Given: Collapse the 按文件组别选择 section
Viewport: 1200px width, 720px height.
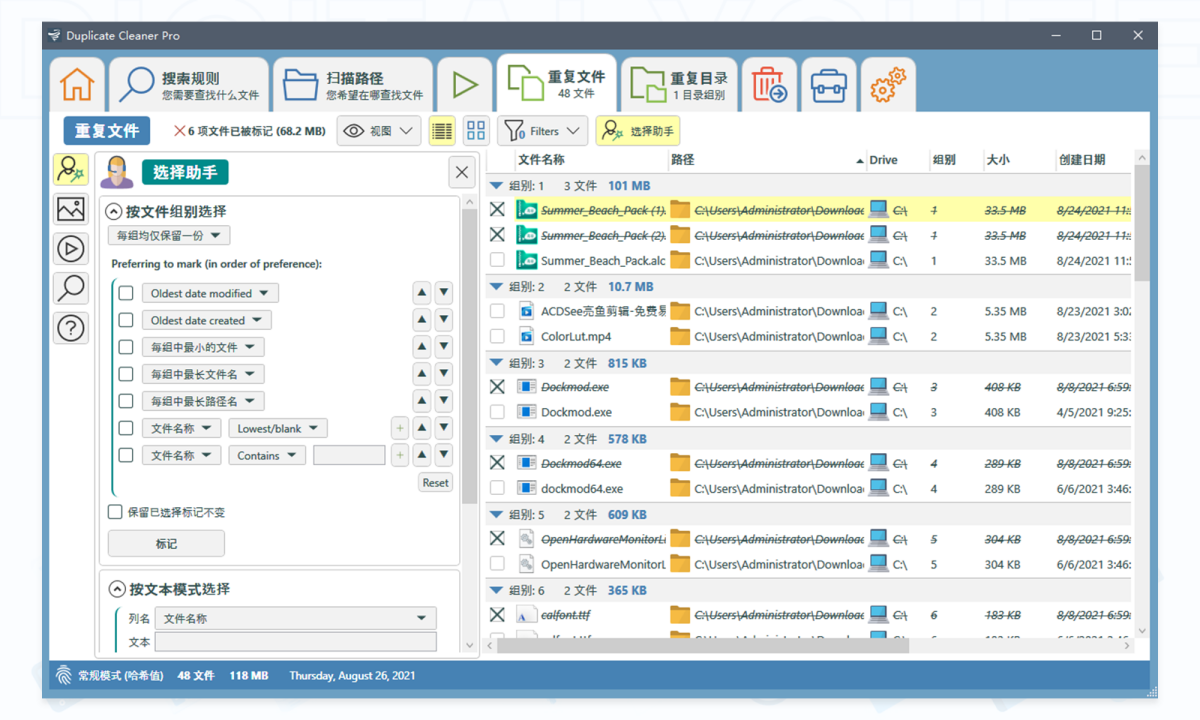Looking at the screenshot, I should click(114, 212).
